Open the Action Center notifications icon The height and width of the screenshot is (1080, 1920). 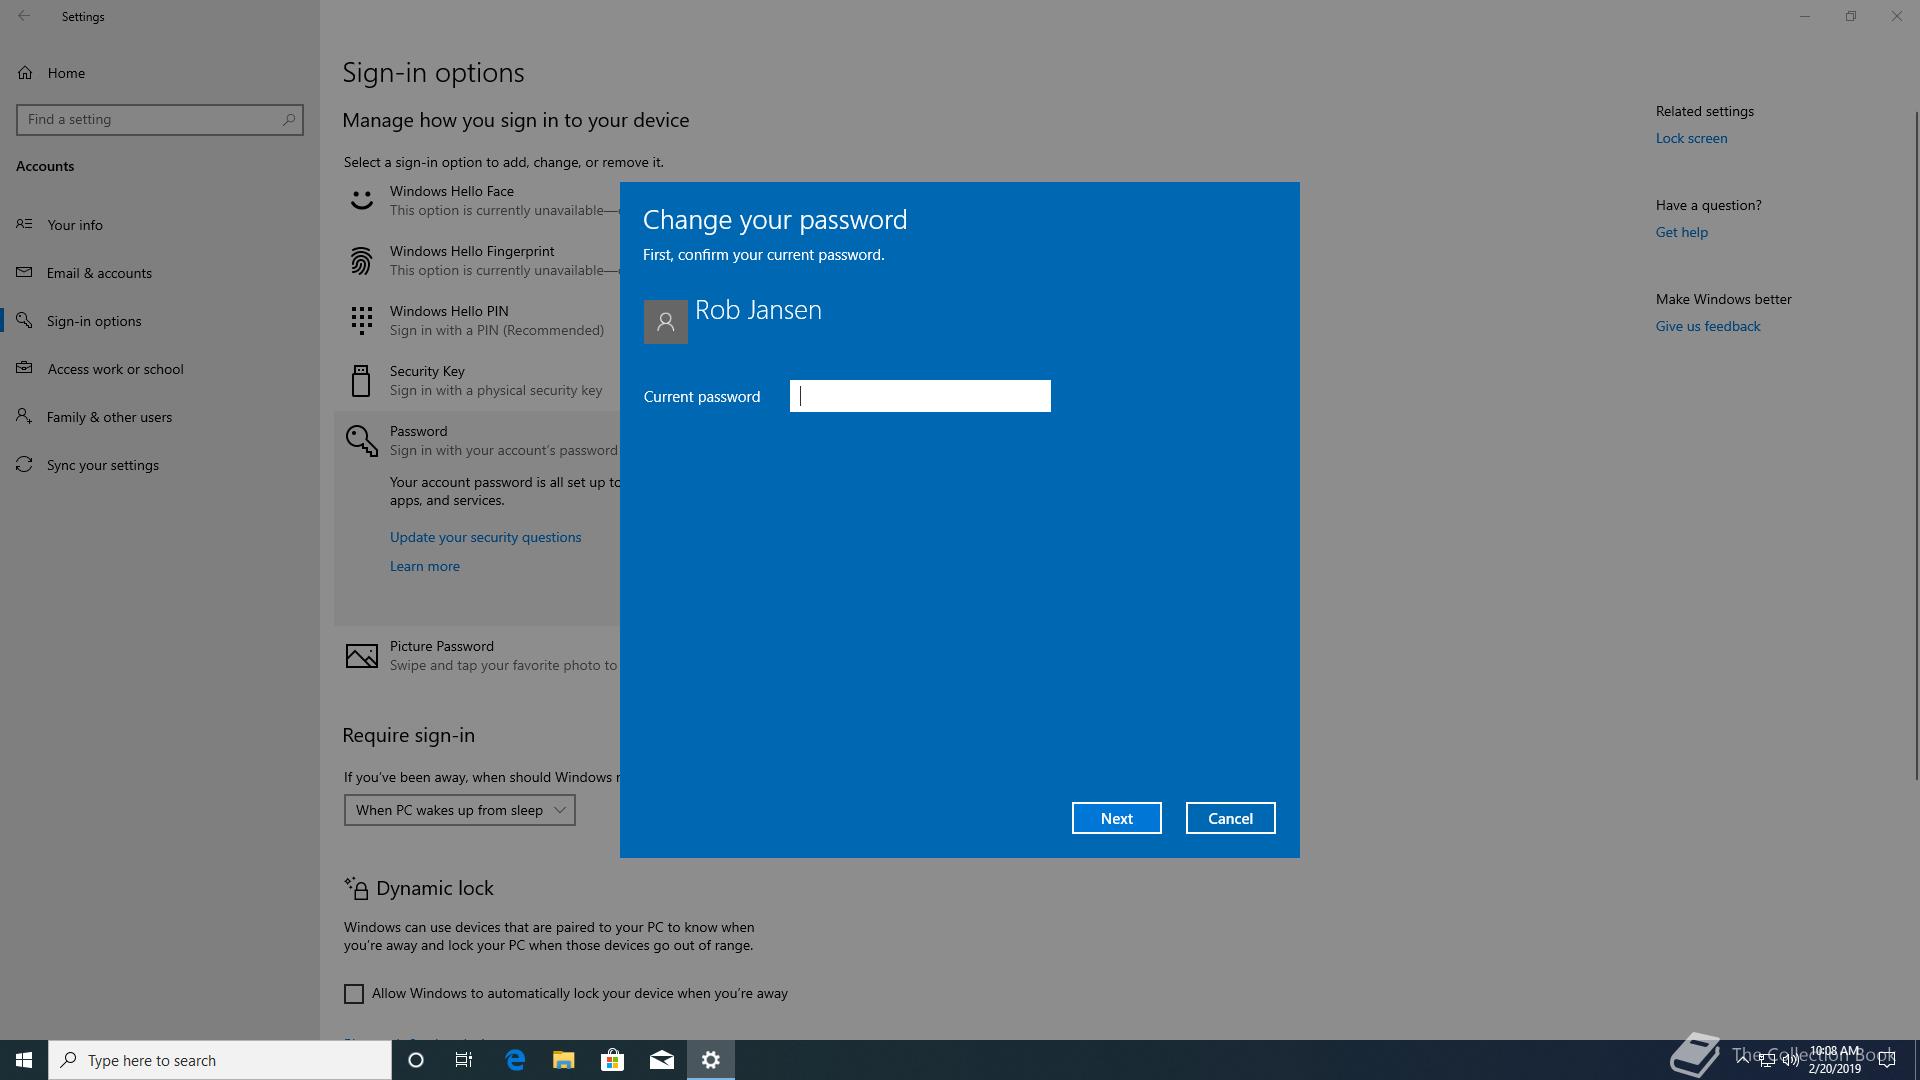click(1887, 1060)
